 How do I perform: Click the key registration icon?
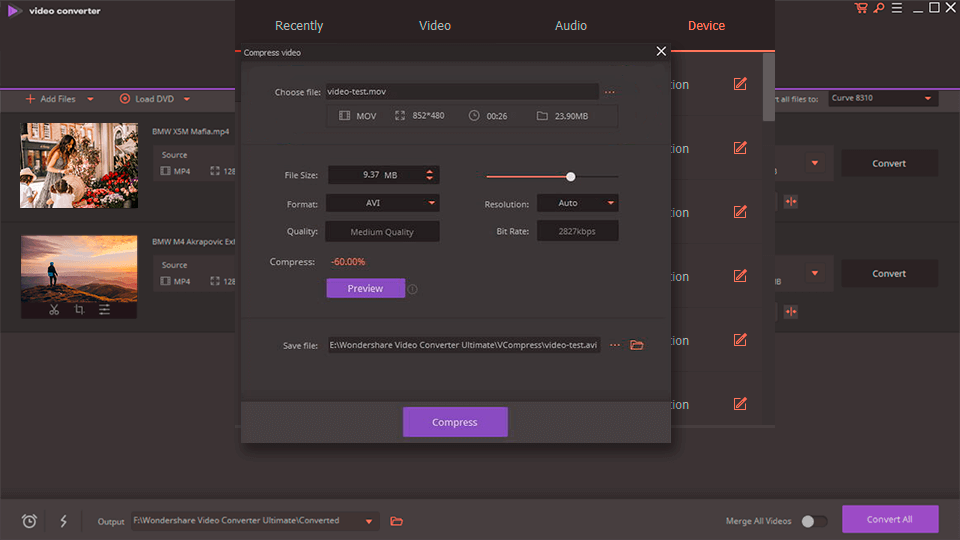point(879,8)
